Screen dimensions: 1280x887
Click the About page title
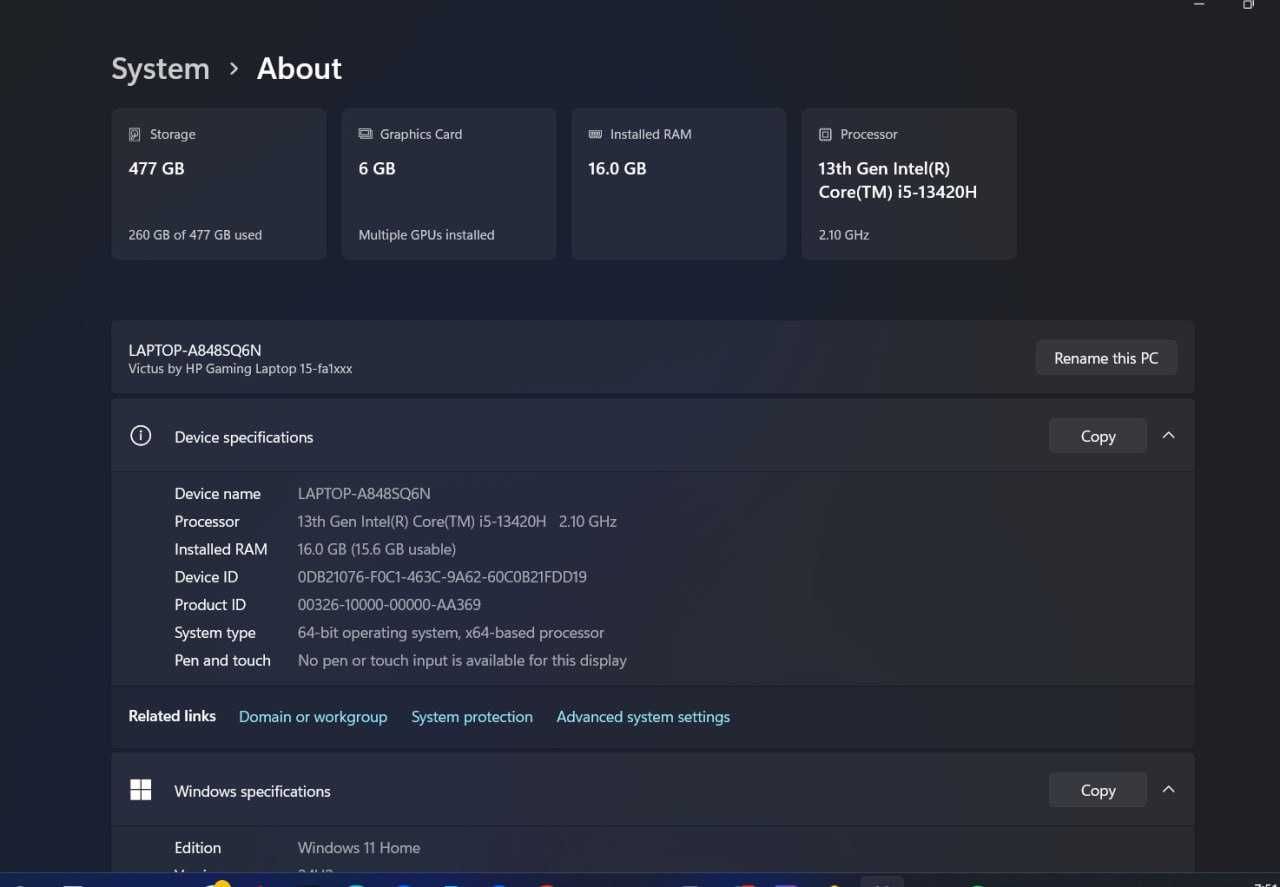[299, 69]
